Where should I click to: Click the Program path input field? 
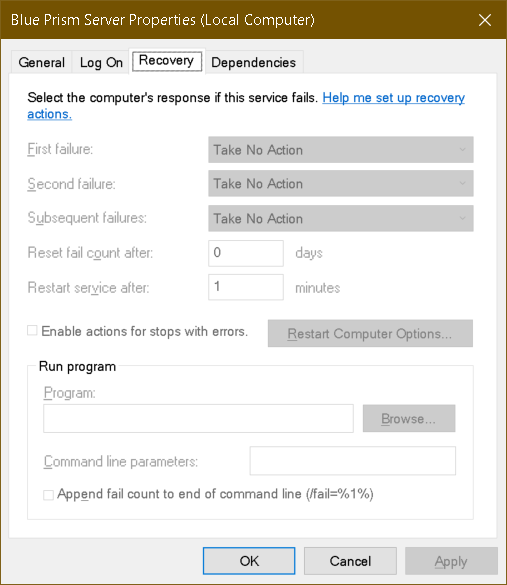(198, 418)
